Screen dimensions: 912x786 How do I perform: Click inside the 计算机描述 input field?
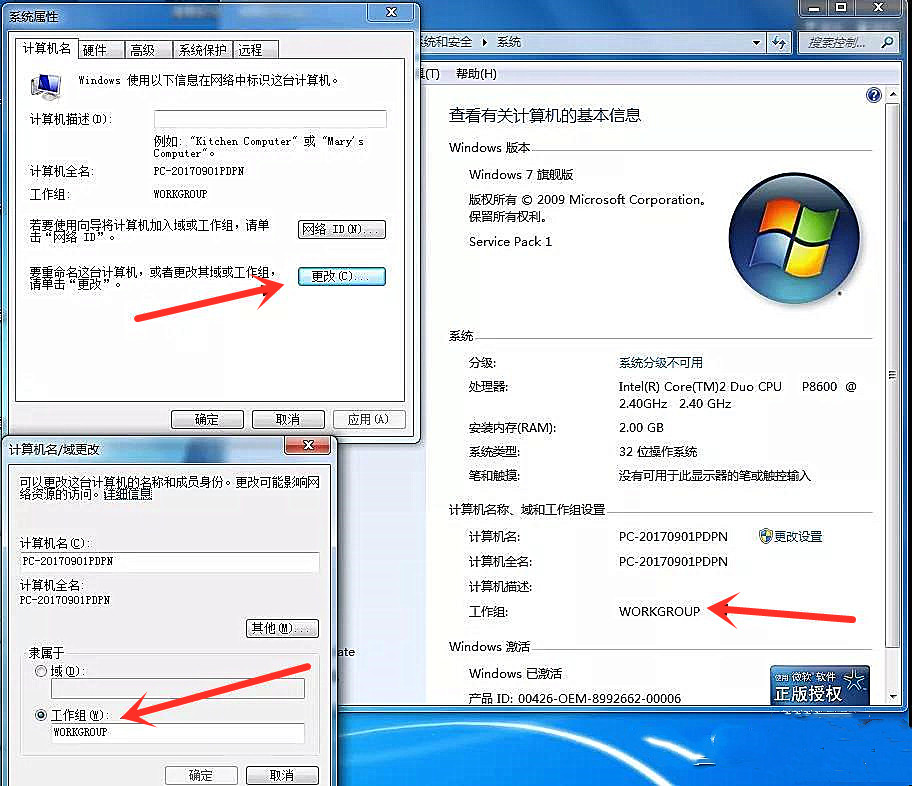pyautogui.click(x=270, y=118)
